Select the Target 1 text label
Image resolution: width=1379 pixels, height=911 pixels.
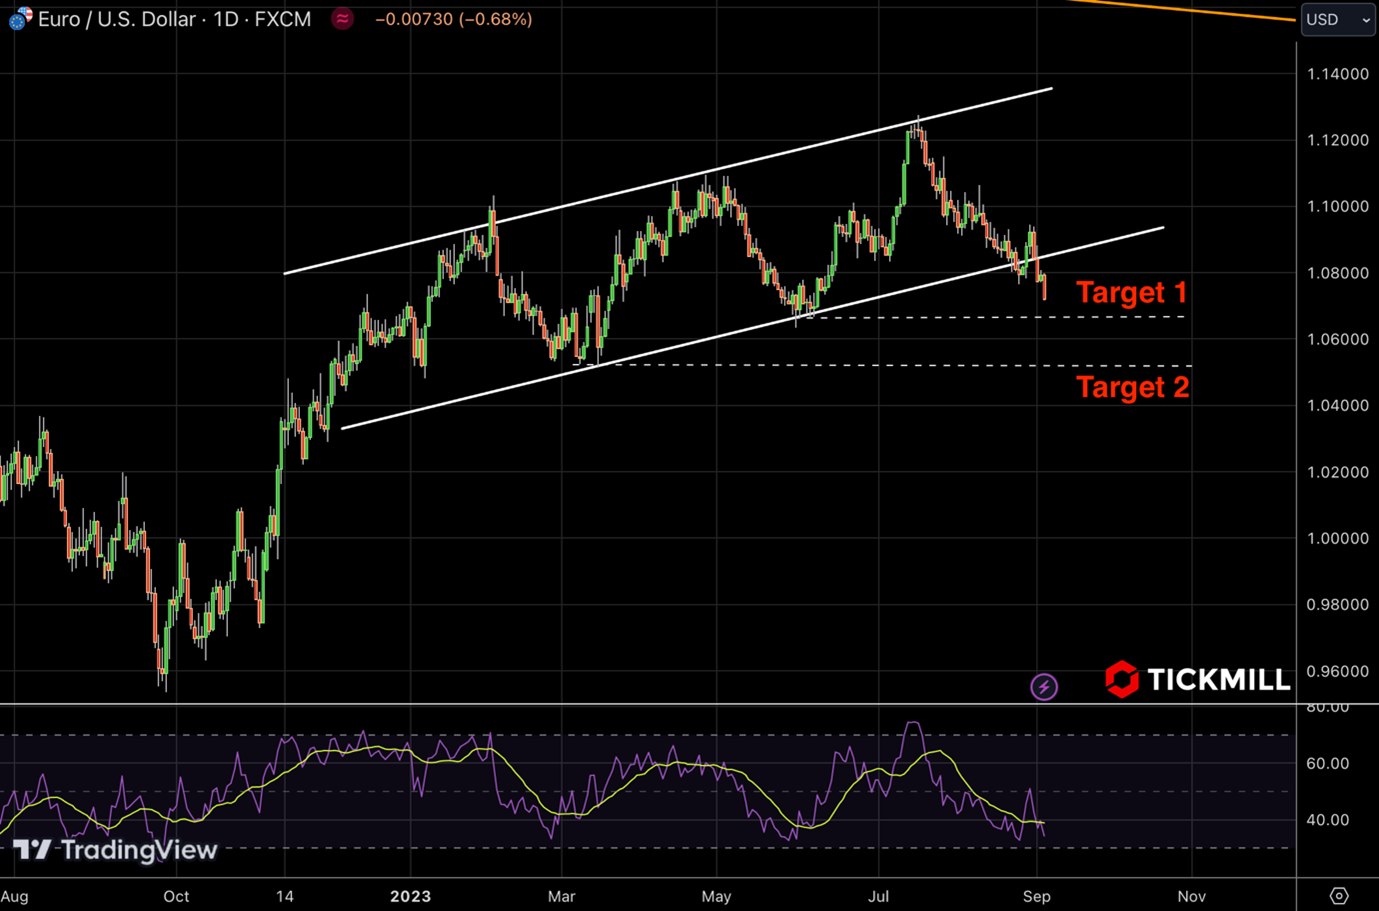tap(1131, 292)
